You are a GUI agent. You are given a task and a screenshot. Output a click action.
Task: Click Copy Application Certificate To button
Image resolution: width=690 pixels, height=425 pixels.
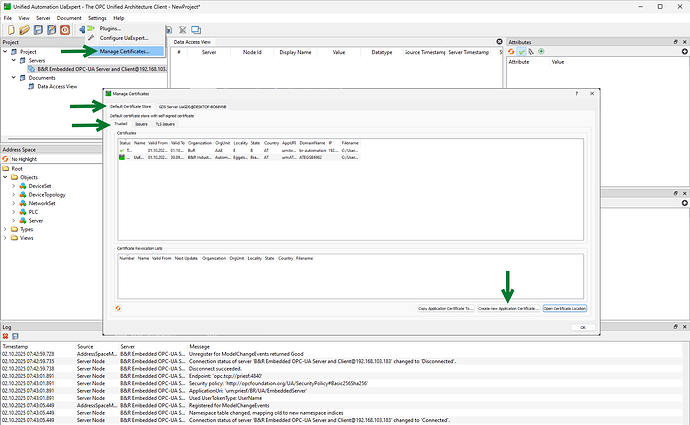[x=446, y=308]
